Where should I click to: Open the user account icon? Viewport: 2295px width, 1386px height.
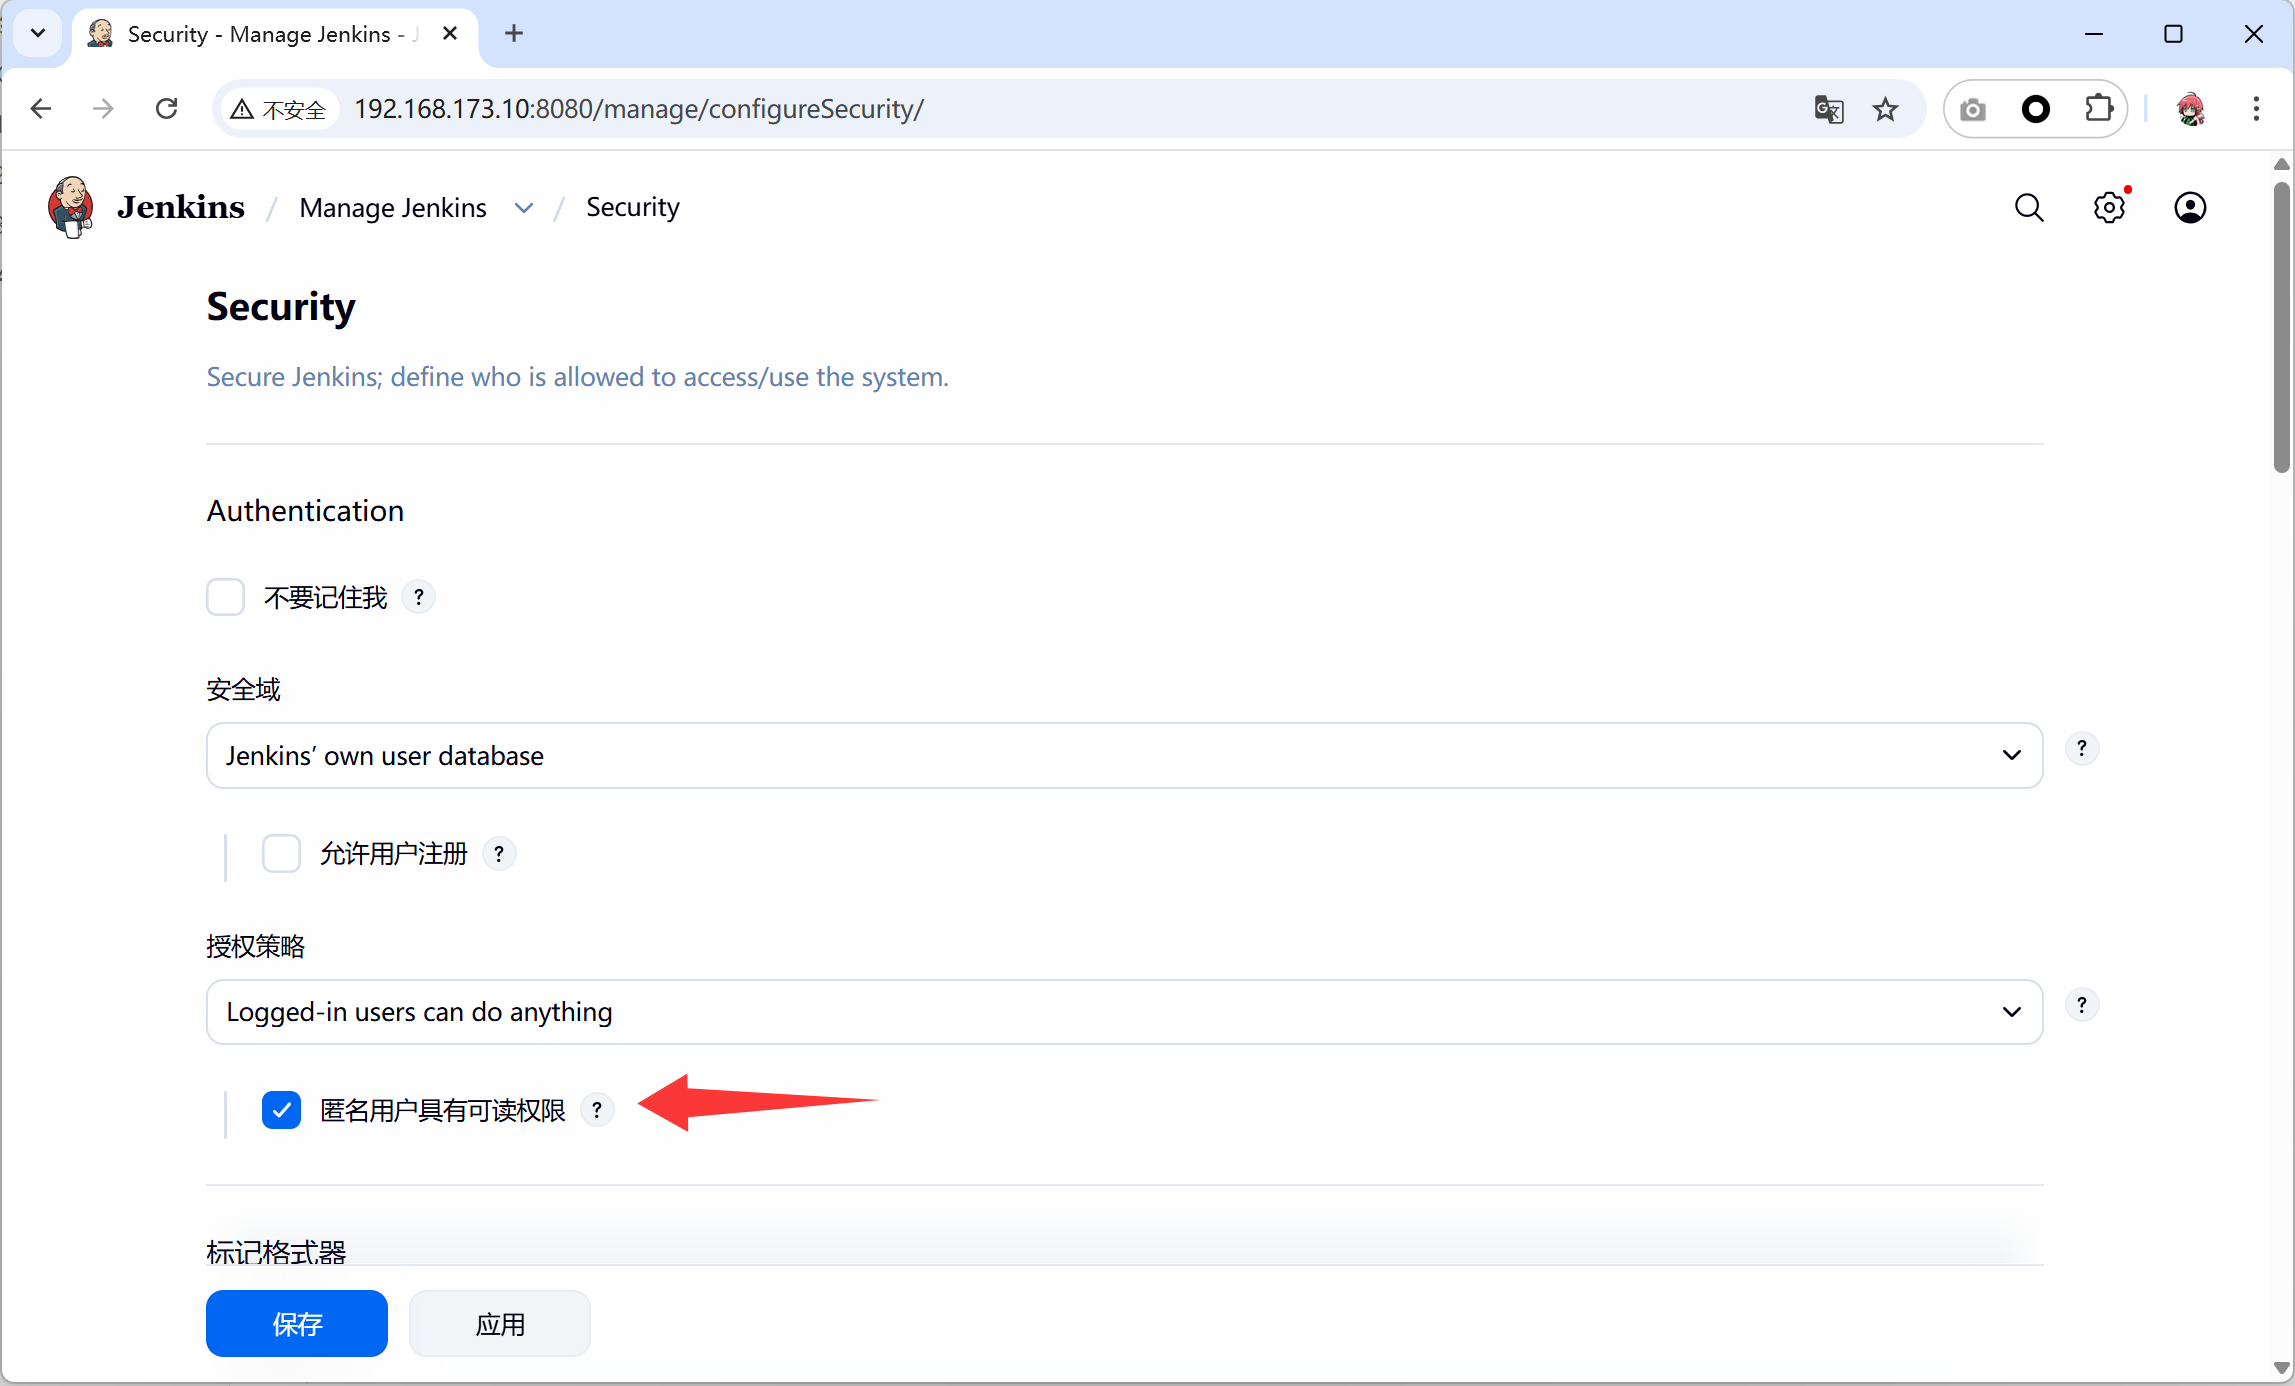(2190, 208)
